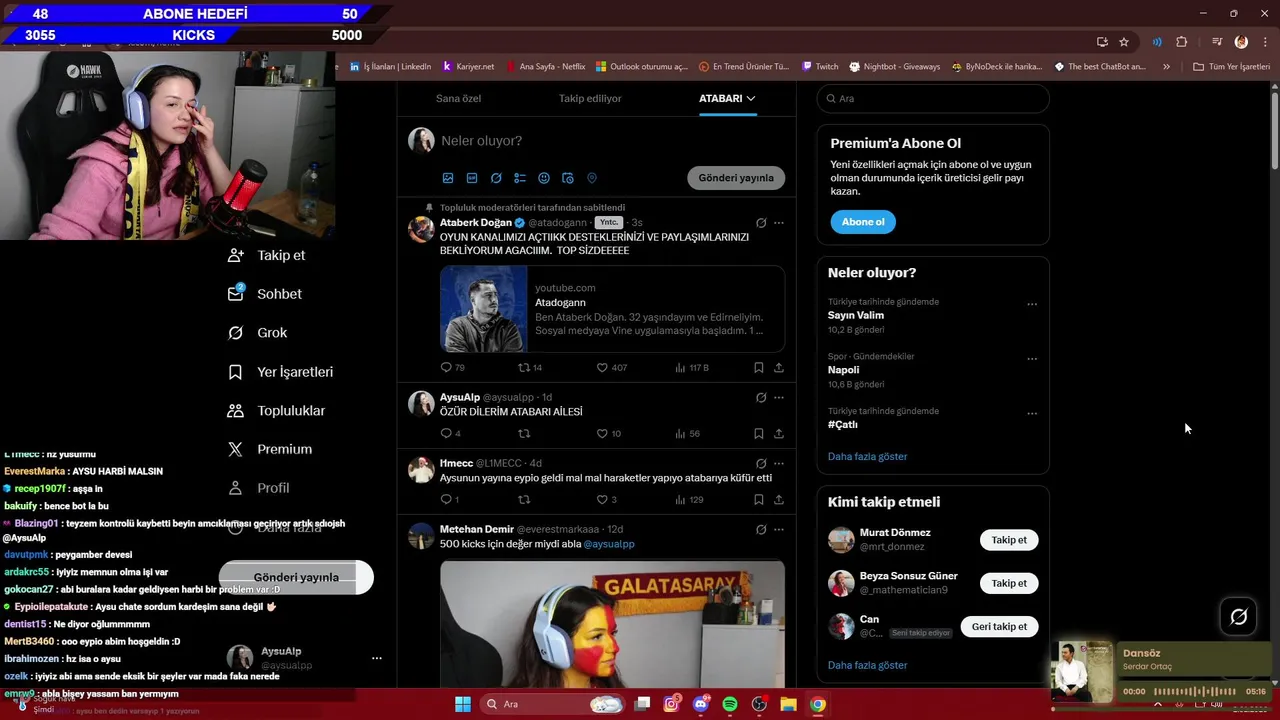
Task: Switch to the Sana özel tab
Action: coord(458,98)
